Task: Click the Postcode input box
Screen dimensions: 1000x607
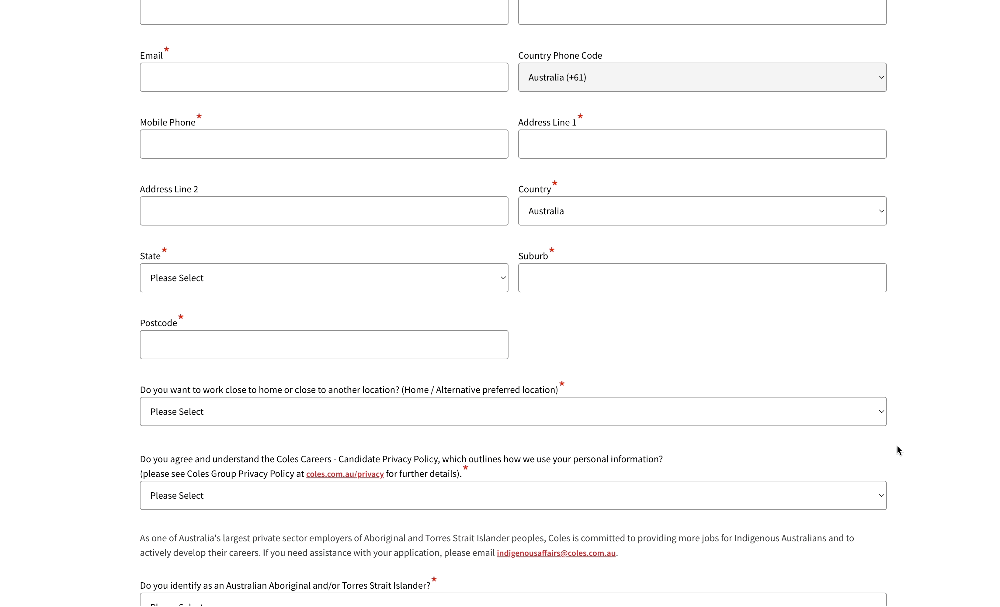Action: click(x=324, y=345)
